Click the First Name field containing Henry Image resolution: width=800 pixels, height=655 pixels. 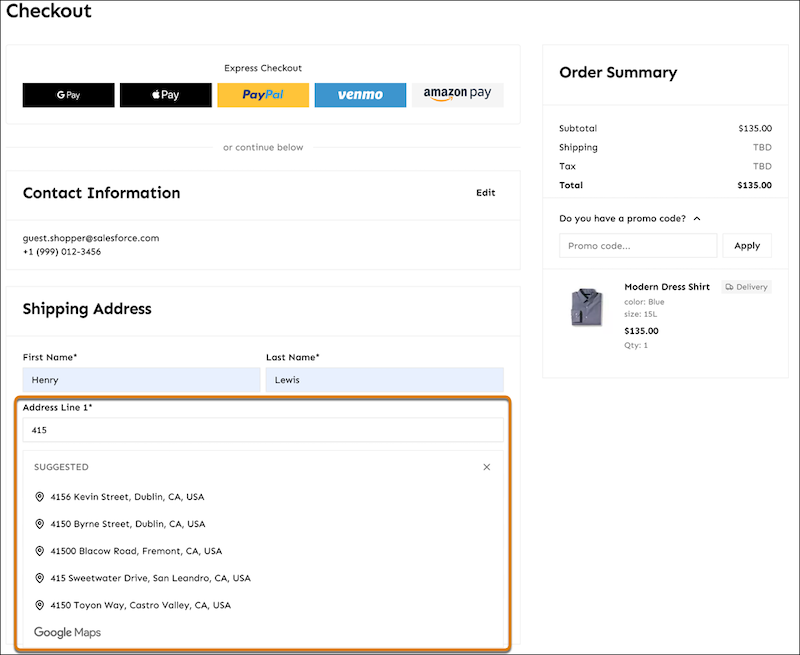(x=141, y=380)
